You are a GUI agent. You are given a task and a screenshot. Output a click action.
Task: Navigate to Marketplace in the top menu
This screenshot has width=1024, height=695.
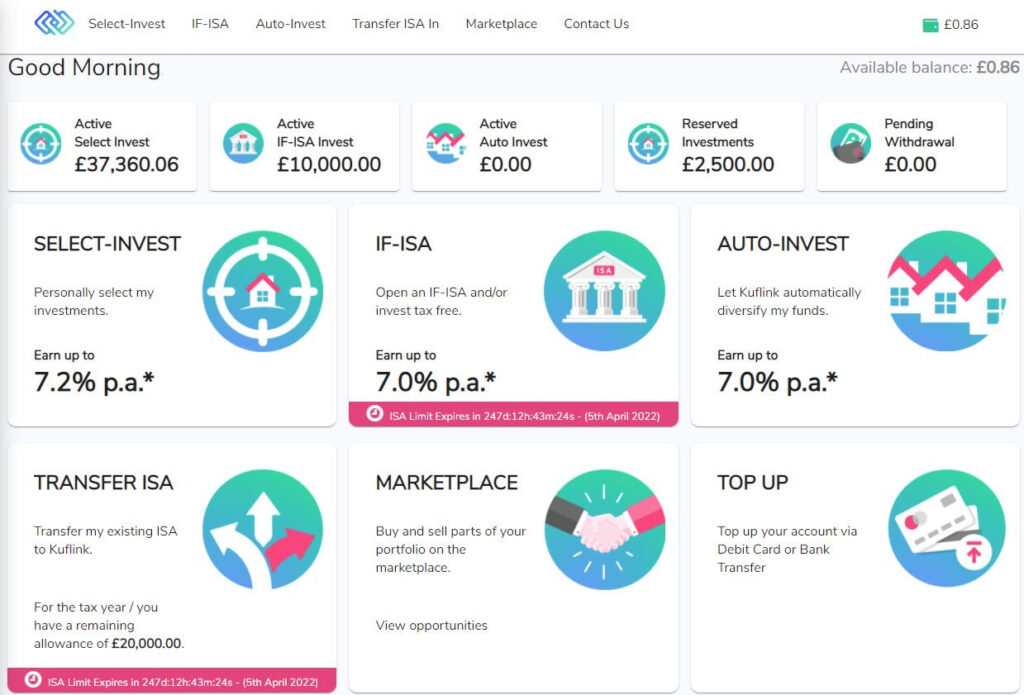pos(502,24)
